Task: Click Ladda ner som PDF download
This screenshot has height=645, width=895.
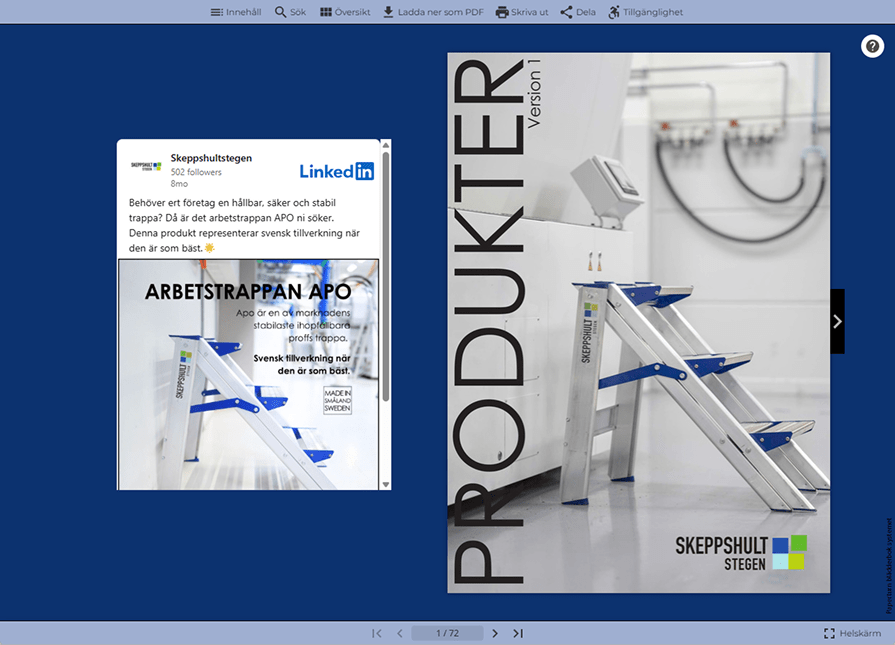Action: (x=433, y=12)
